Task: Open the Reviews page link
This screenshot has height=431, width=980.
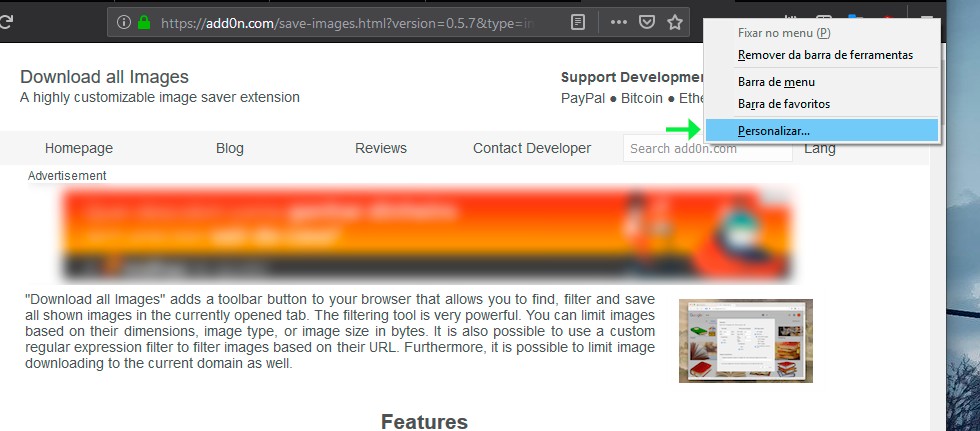Action: (381, 149)
